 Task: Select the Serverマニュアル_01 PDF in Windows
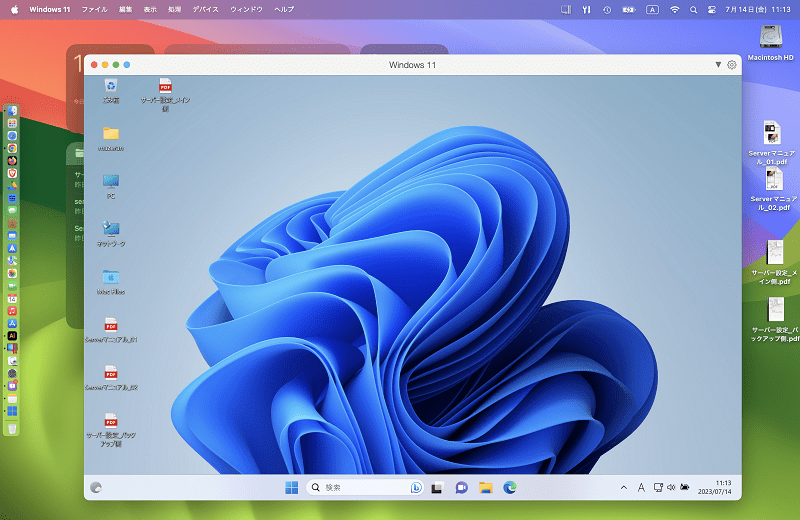[111, 330]
